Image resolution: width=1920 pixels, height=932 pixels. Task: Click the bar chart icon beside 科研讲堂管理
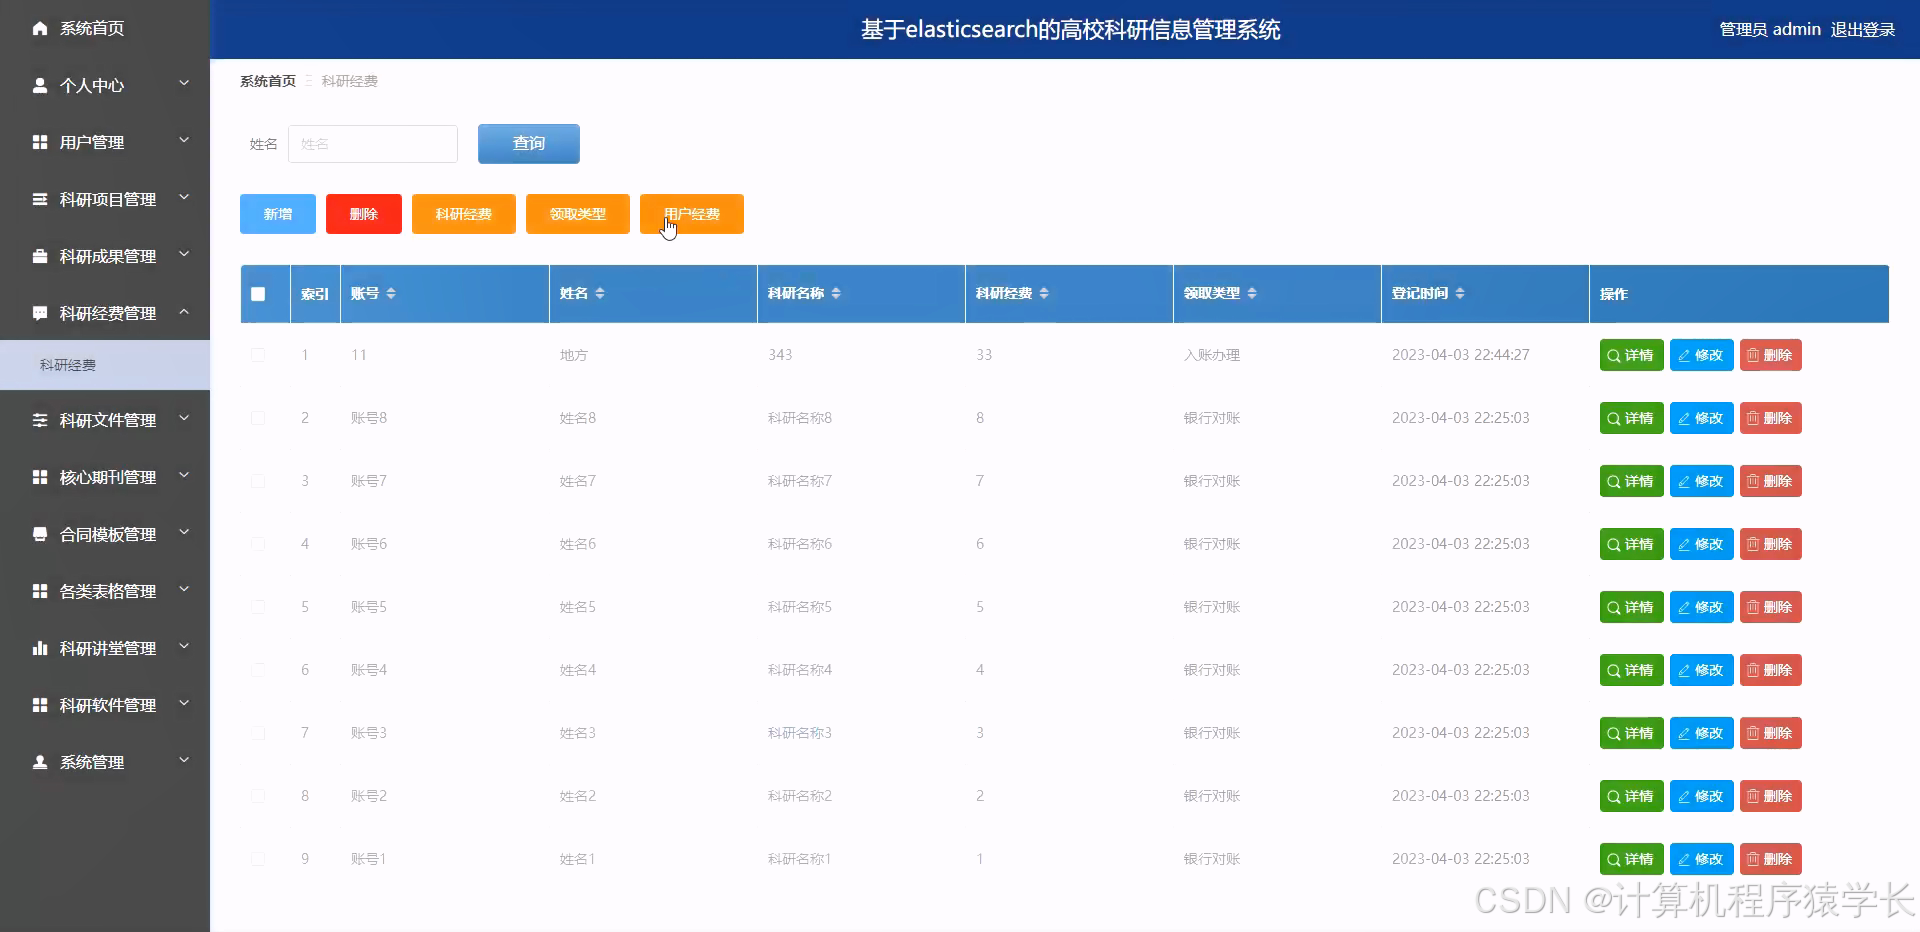click(x=40, y=648)
